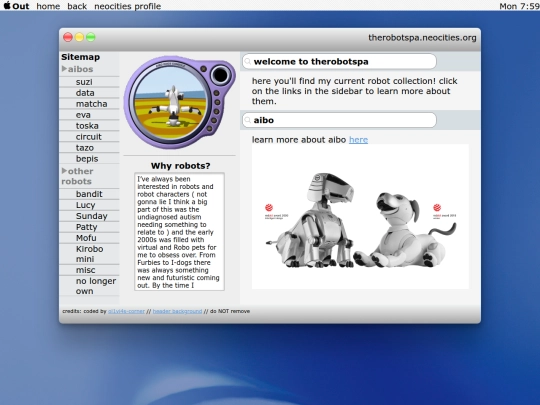Open the Out menu item

(21, 6)
